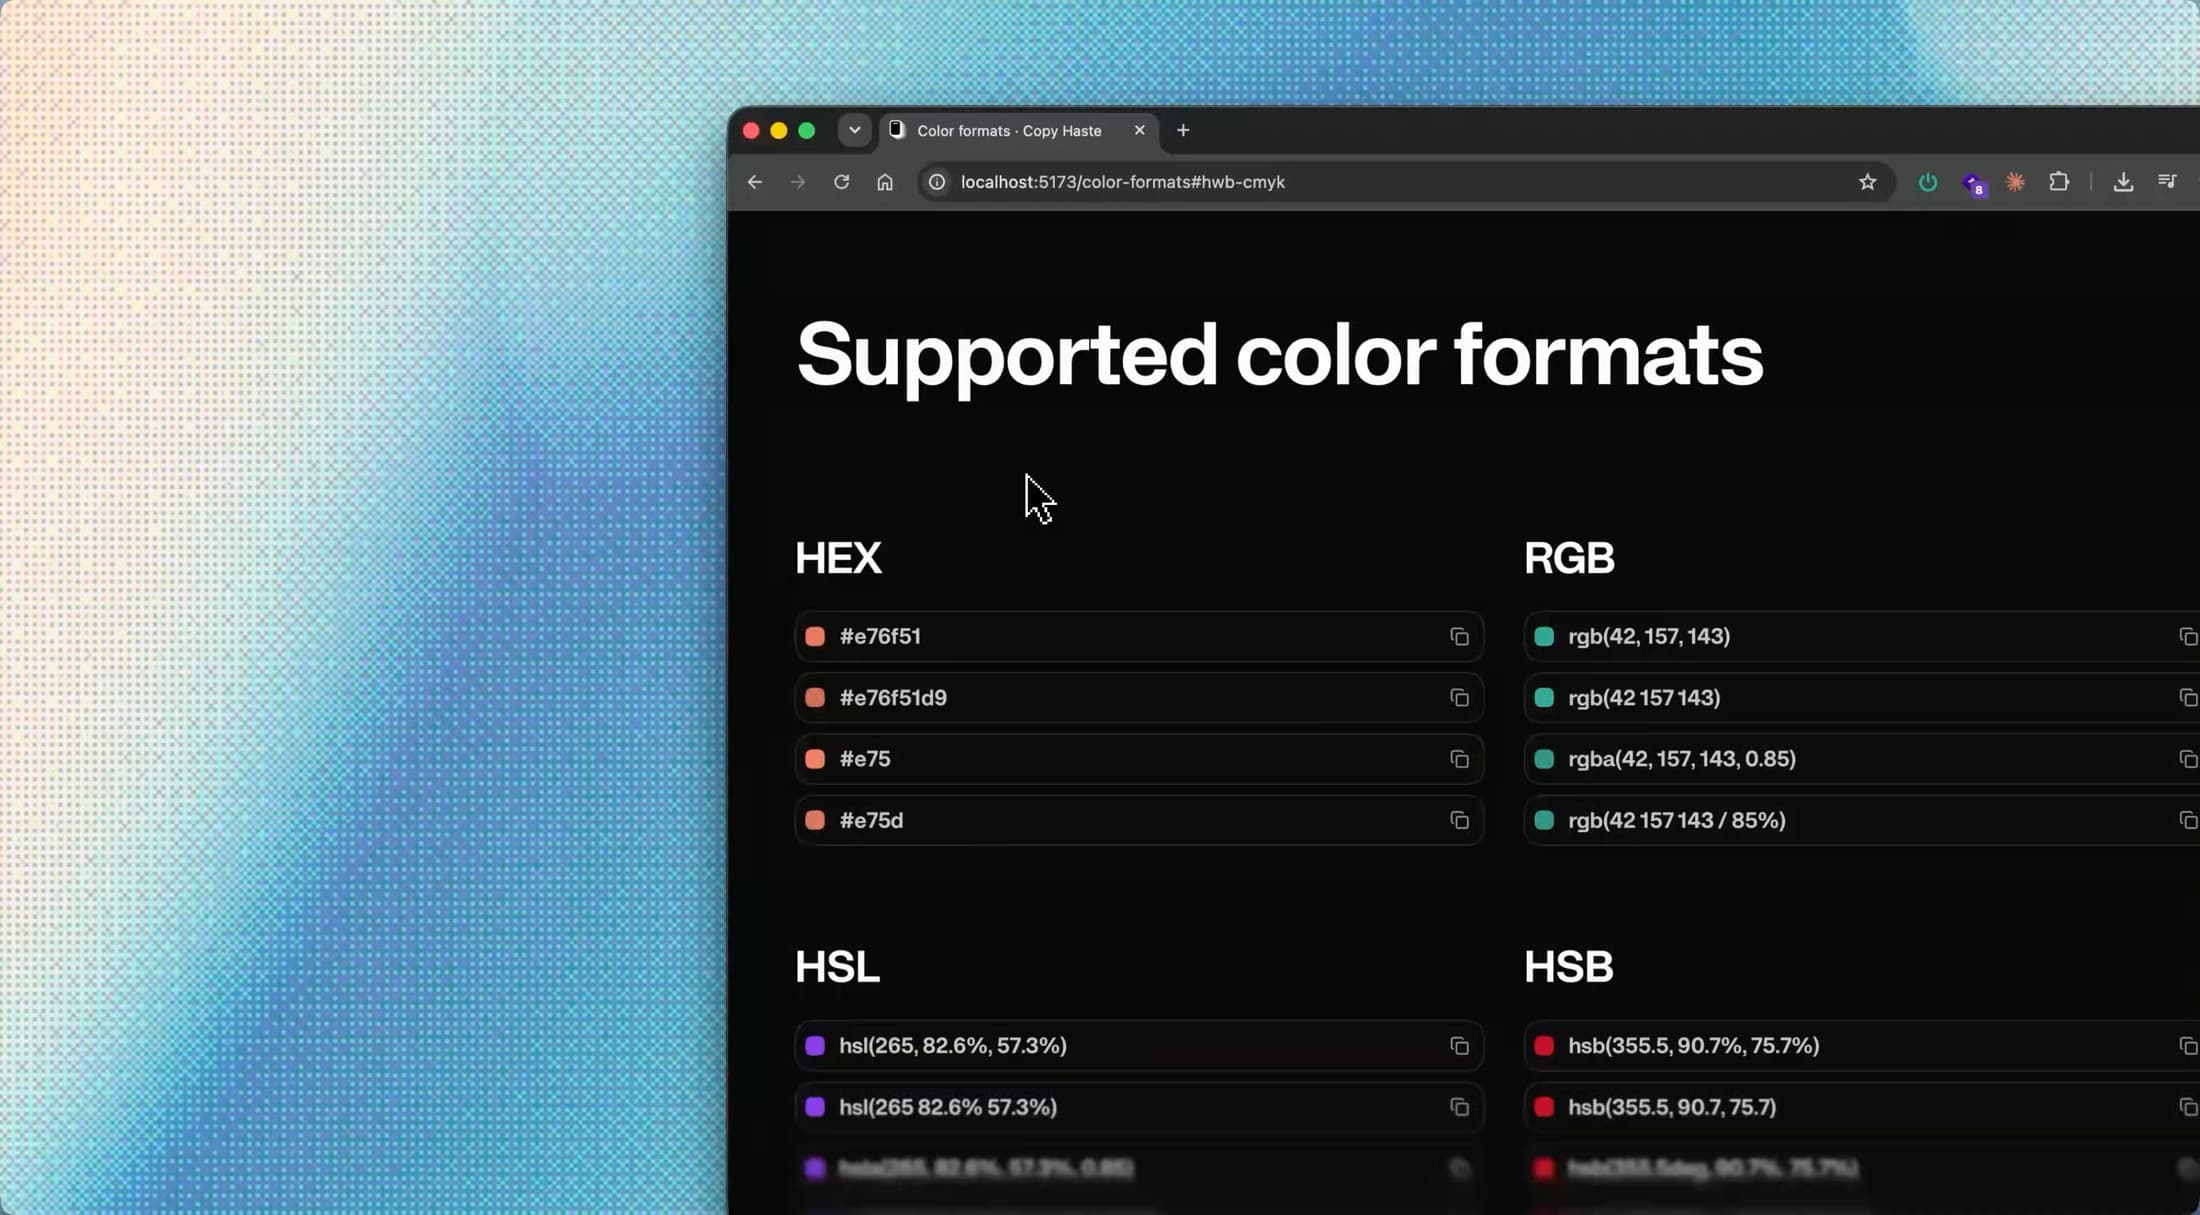View site information icon in address bar
The height and width of the screenshot is (1215, 2200).
pyautogui.click(x=937, y=182)
